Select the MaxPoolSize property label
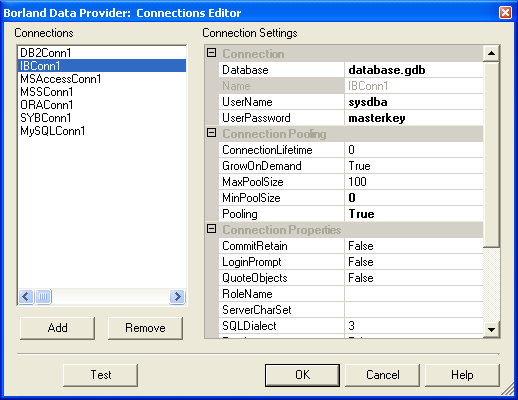This screenshot has height=400, width=518. coord(281,182)
